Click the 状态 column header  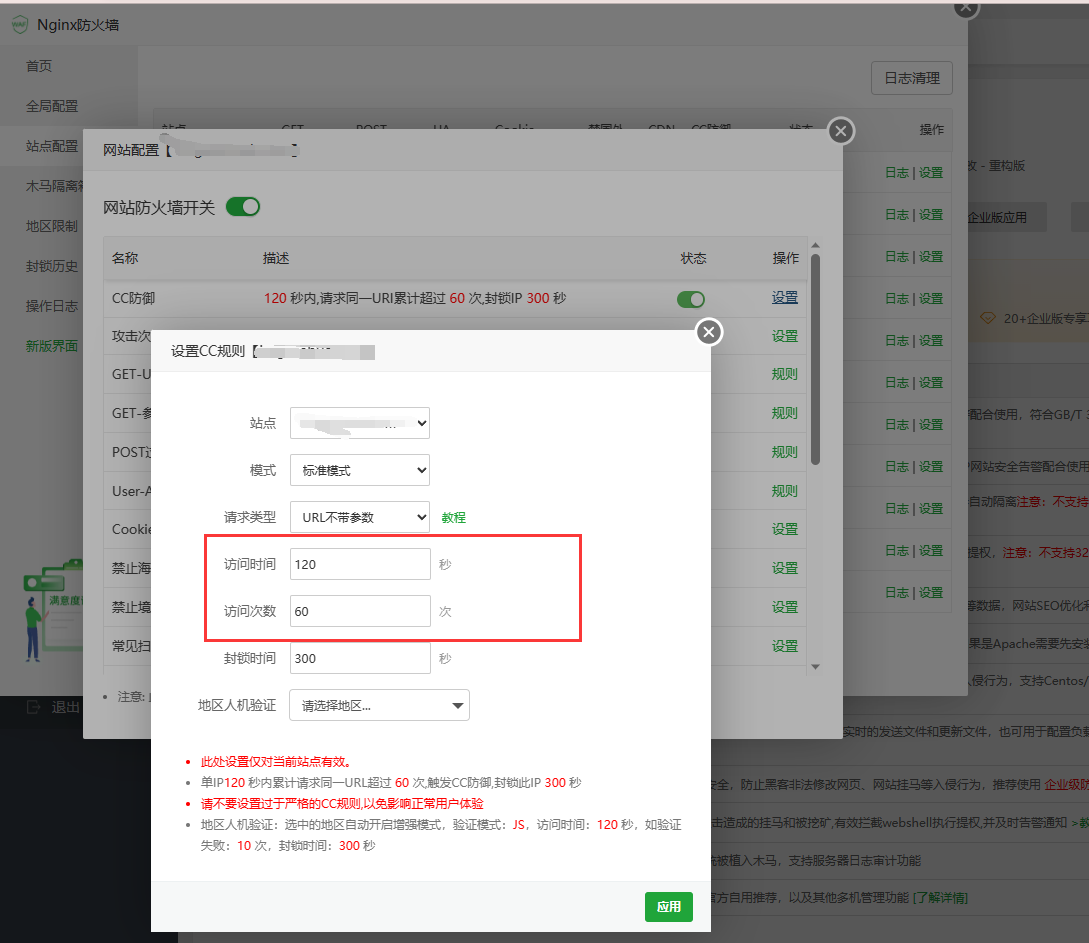click(x=693, y=258)
